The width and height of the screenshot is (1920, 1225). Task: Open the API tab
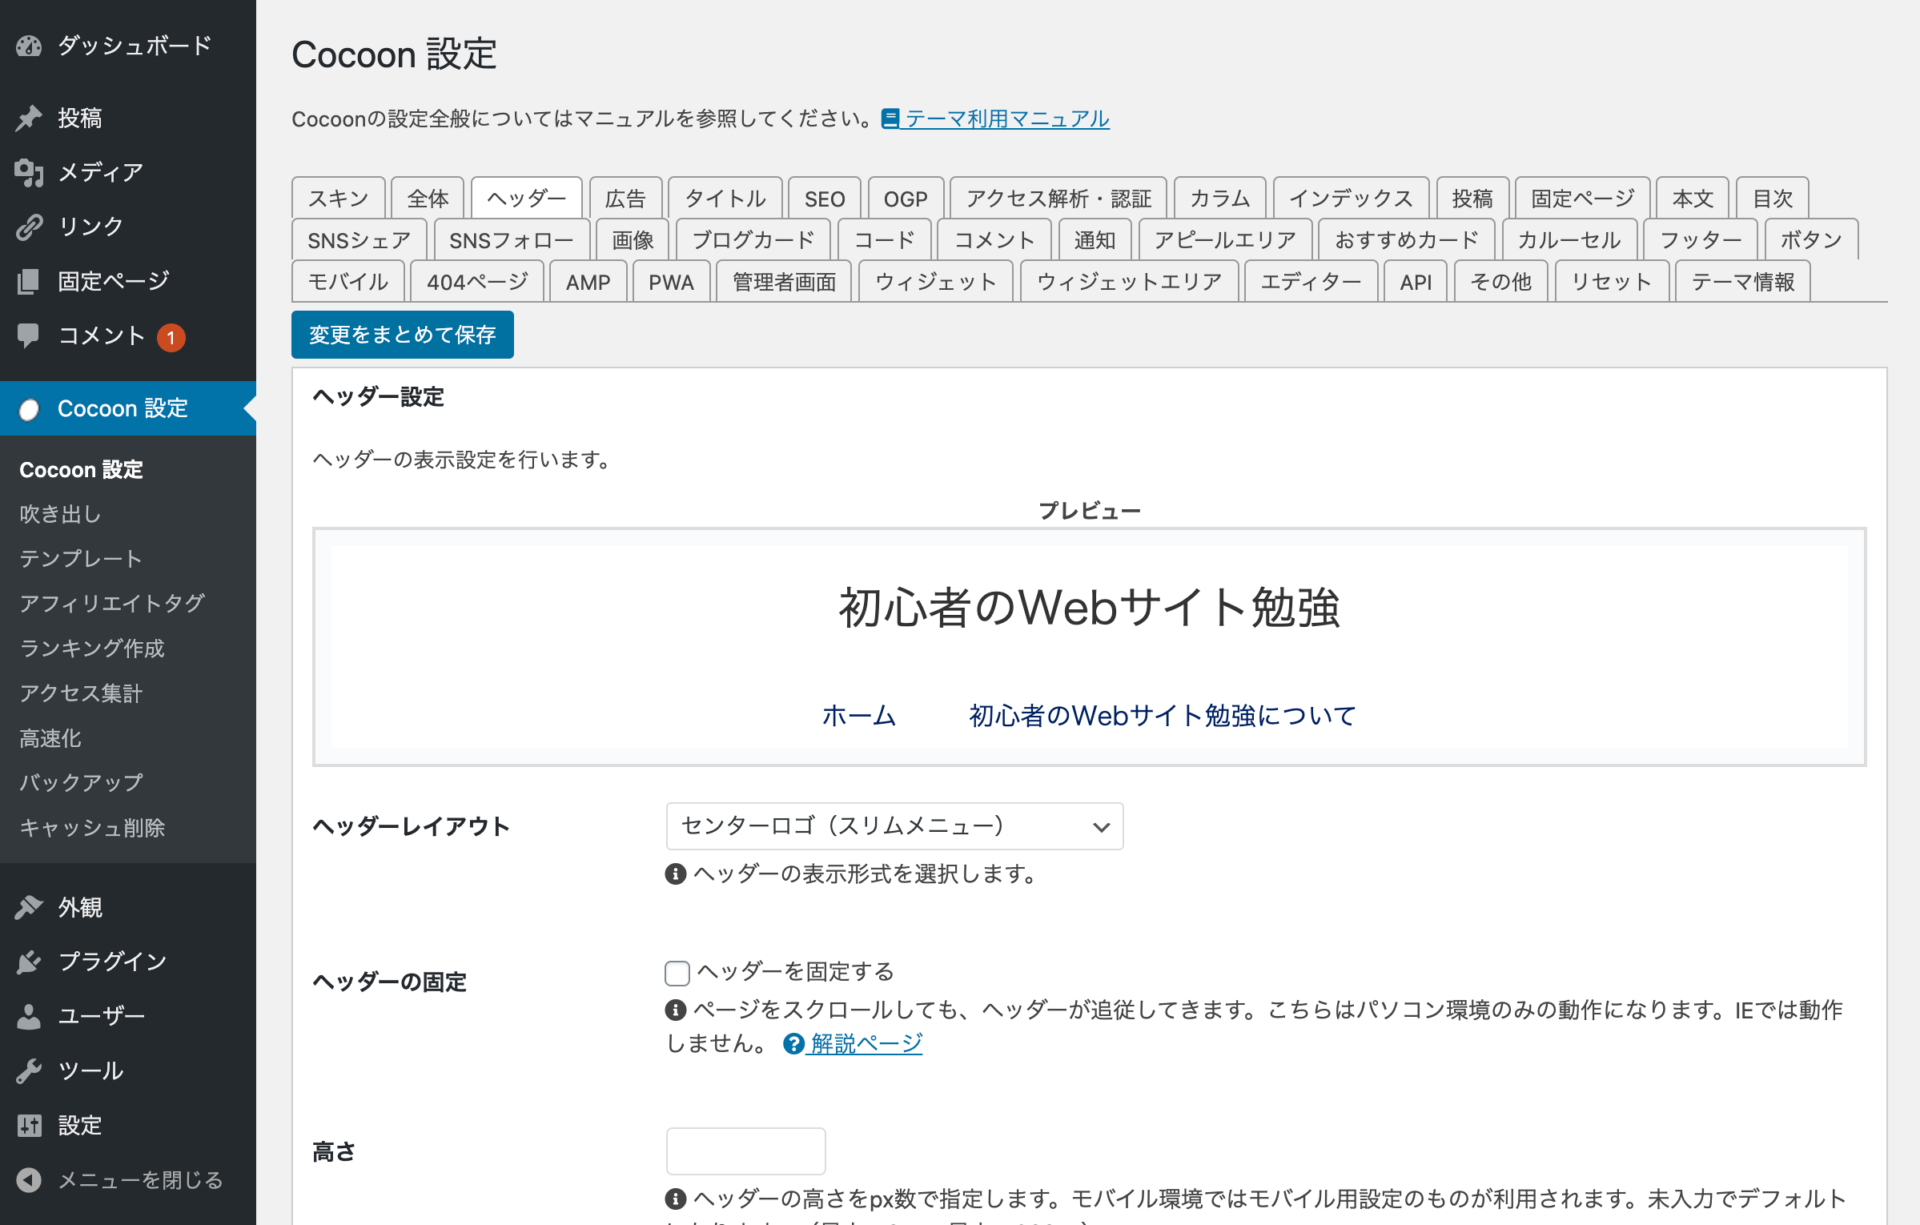pyautogui.click(x=1416, y=282)
